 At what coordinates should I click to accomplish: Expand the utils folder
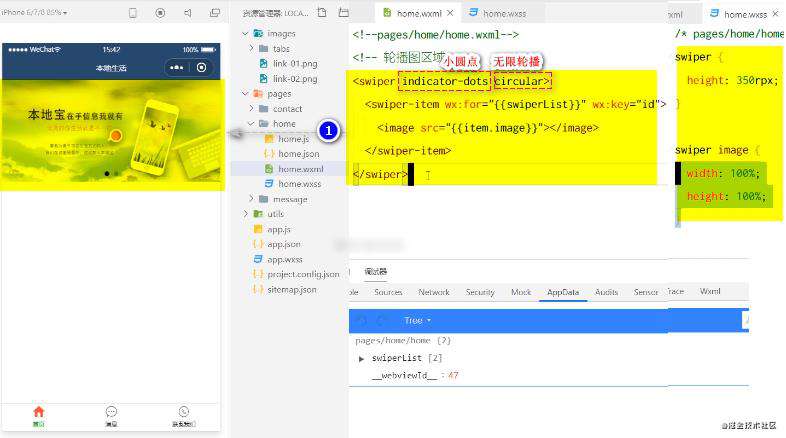point(245,214)
